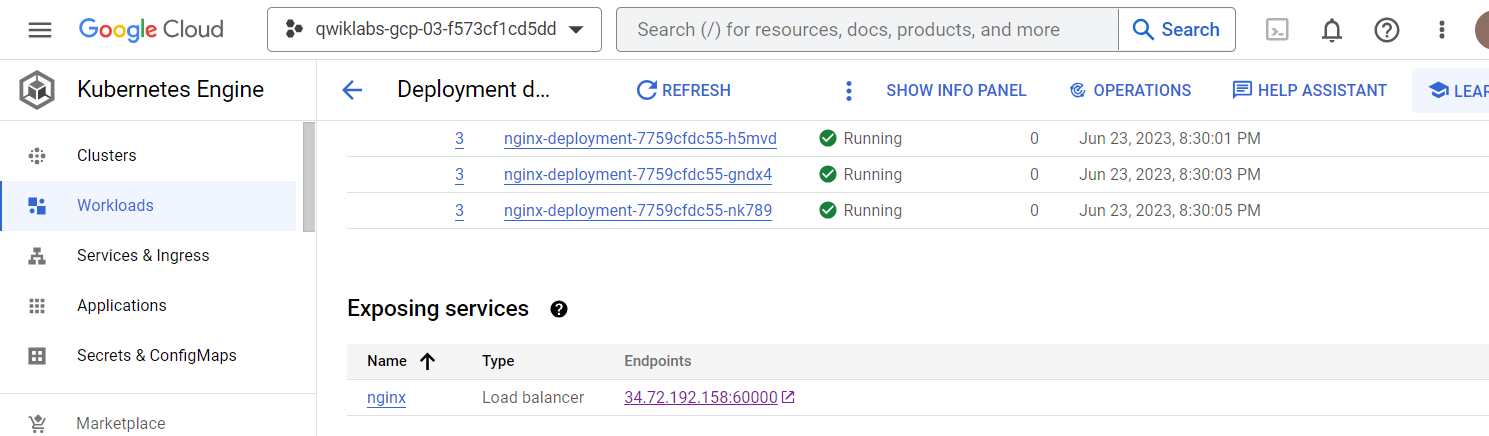Sort services by Name column
This screenshot has height=436, width=1489.
pos(386,361)
